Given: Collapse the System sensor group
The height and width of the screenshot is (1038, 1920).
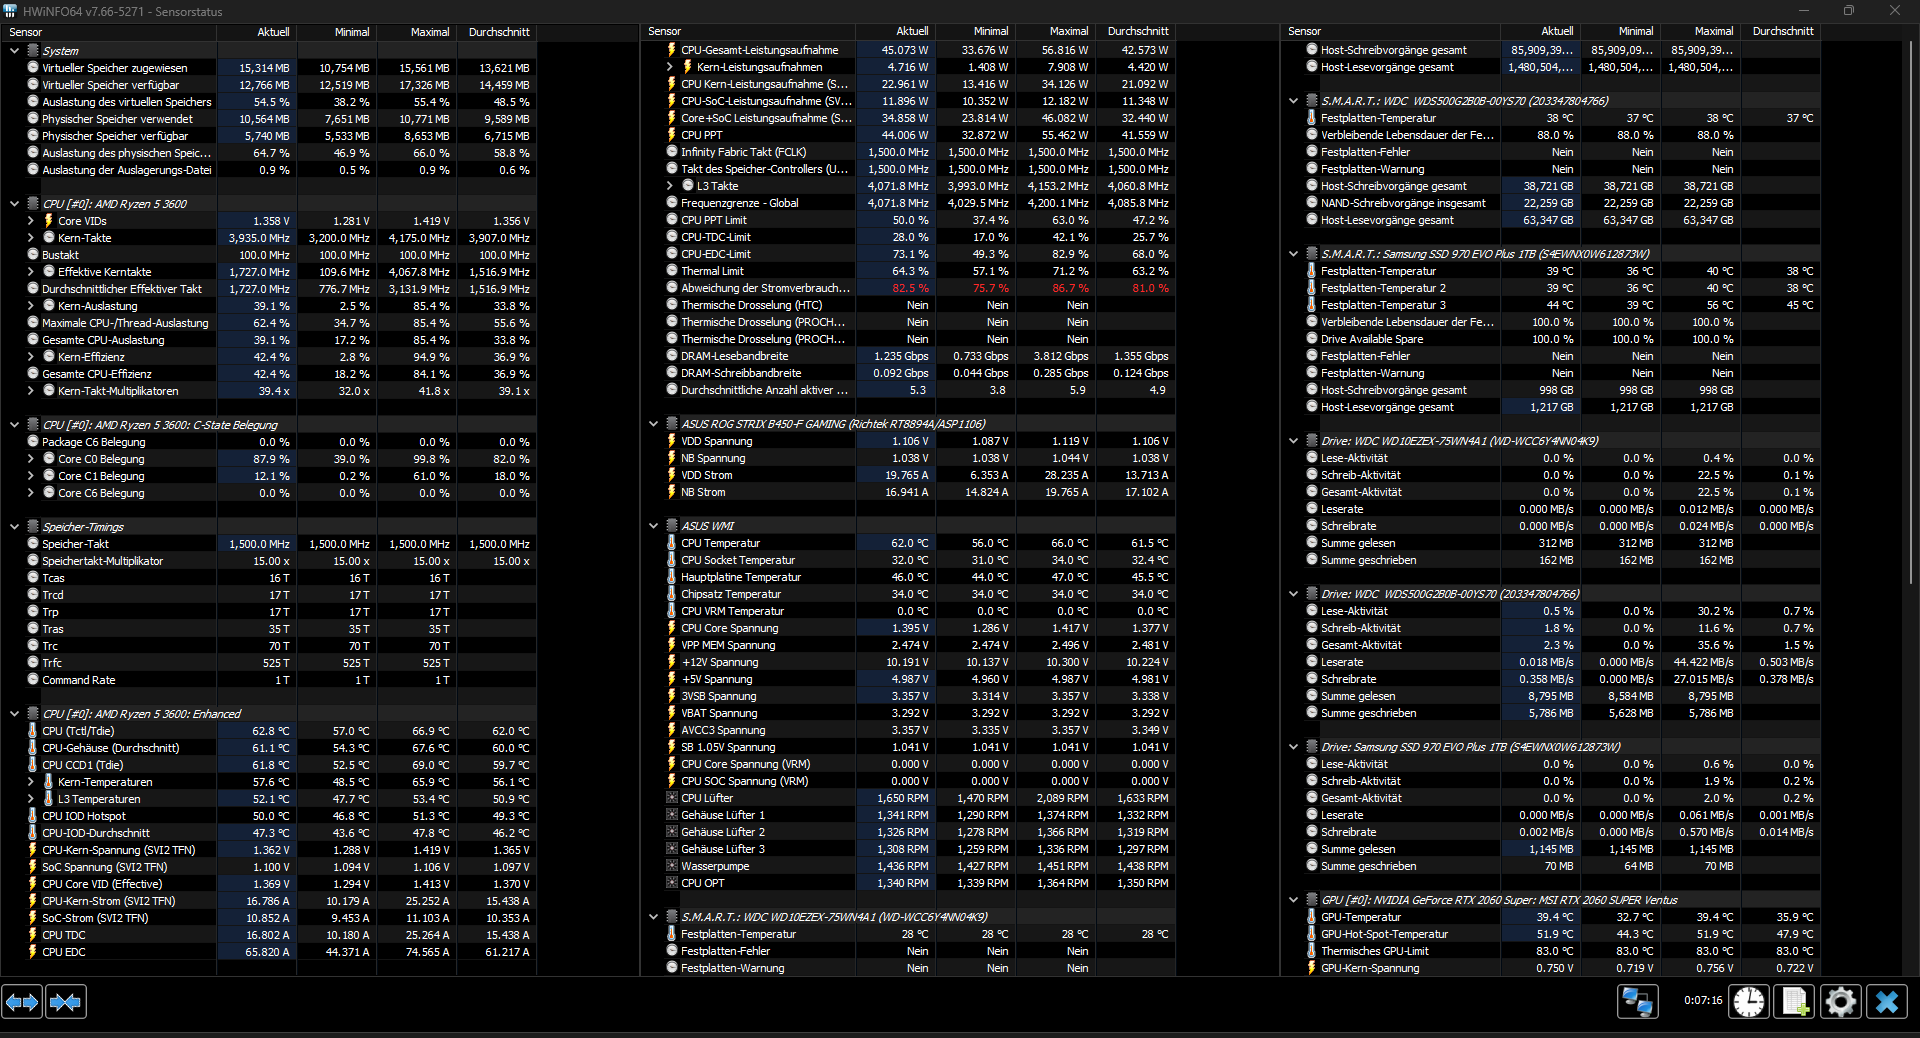Looking at the screenshot, I should pos(14,50).
